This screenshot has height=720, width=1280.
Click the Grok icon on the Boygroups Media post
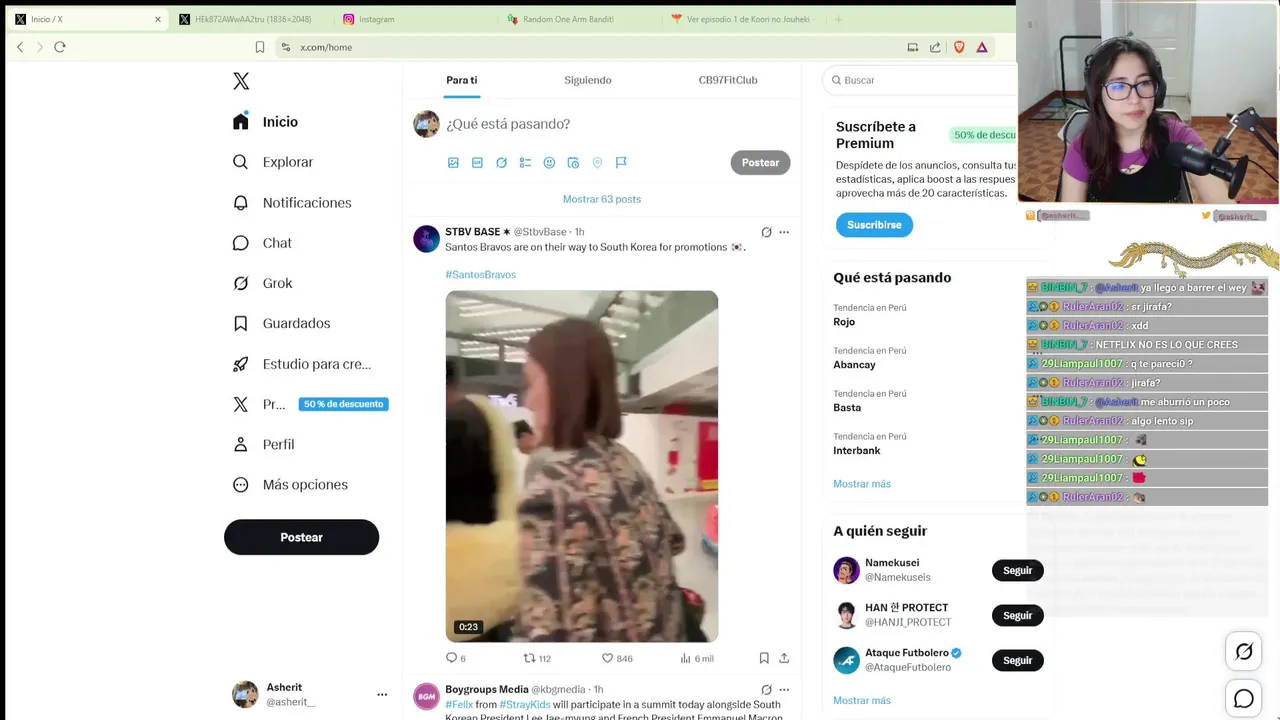(766, 690)
